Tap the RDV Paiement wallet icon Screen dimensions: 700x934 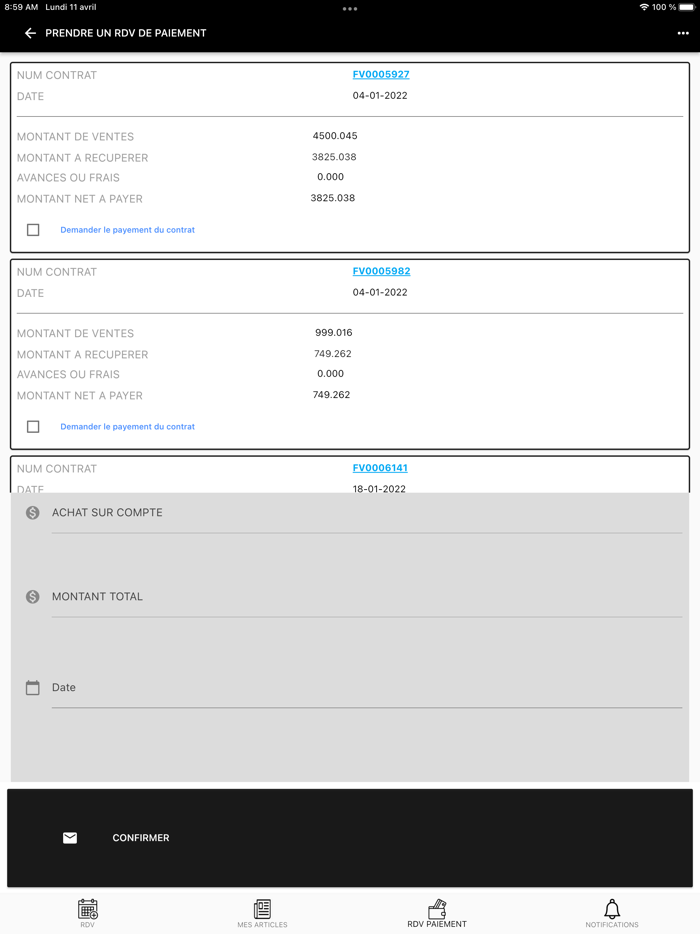pos(437,909)
